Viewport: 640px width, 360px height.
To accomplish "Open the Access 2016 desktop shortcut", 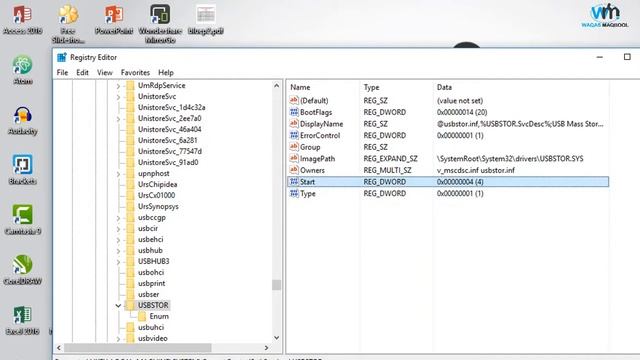I will pos(22,19).
